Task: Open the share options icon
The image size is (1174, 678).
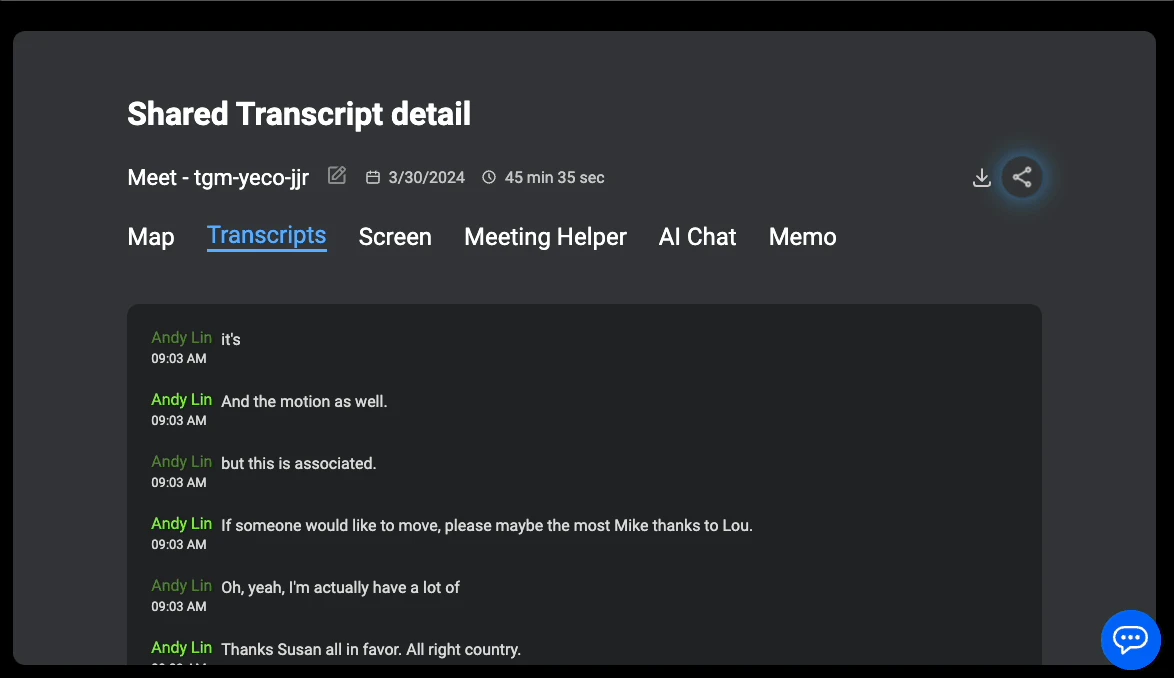Action: (1021, 178)
